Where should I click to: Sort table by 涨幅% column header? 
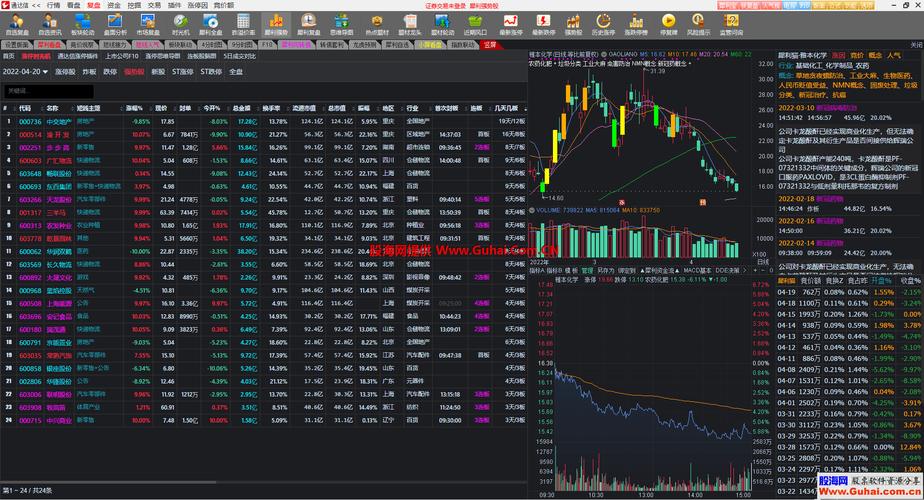tap(134, 108)
